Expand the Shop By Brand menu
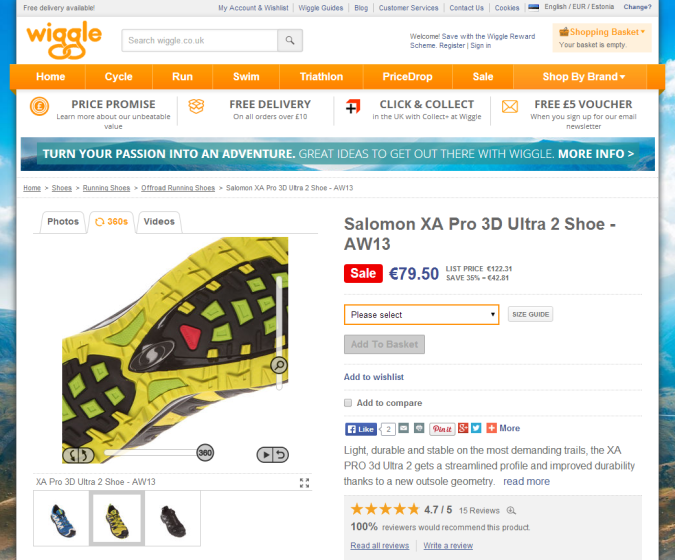Viewport: 675px width, 560px height. (583, 77)
